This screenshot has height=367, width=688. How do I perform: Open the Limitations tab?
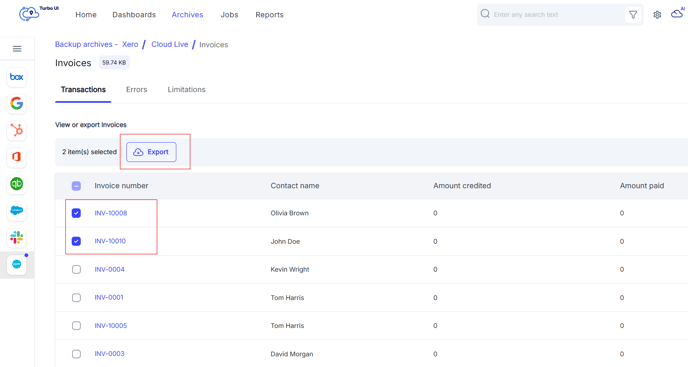(186, 90)
